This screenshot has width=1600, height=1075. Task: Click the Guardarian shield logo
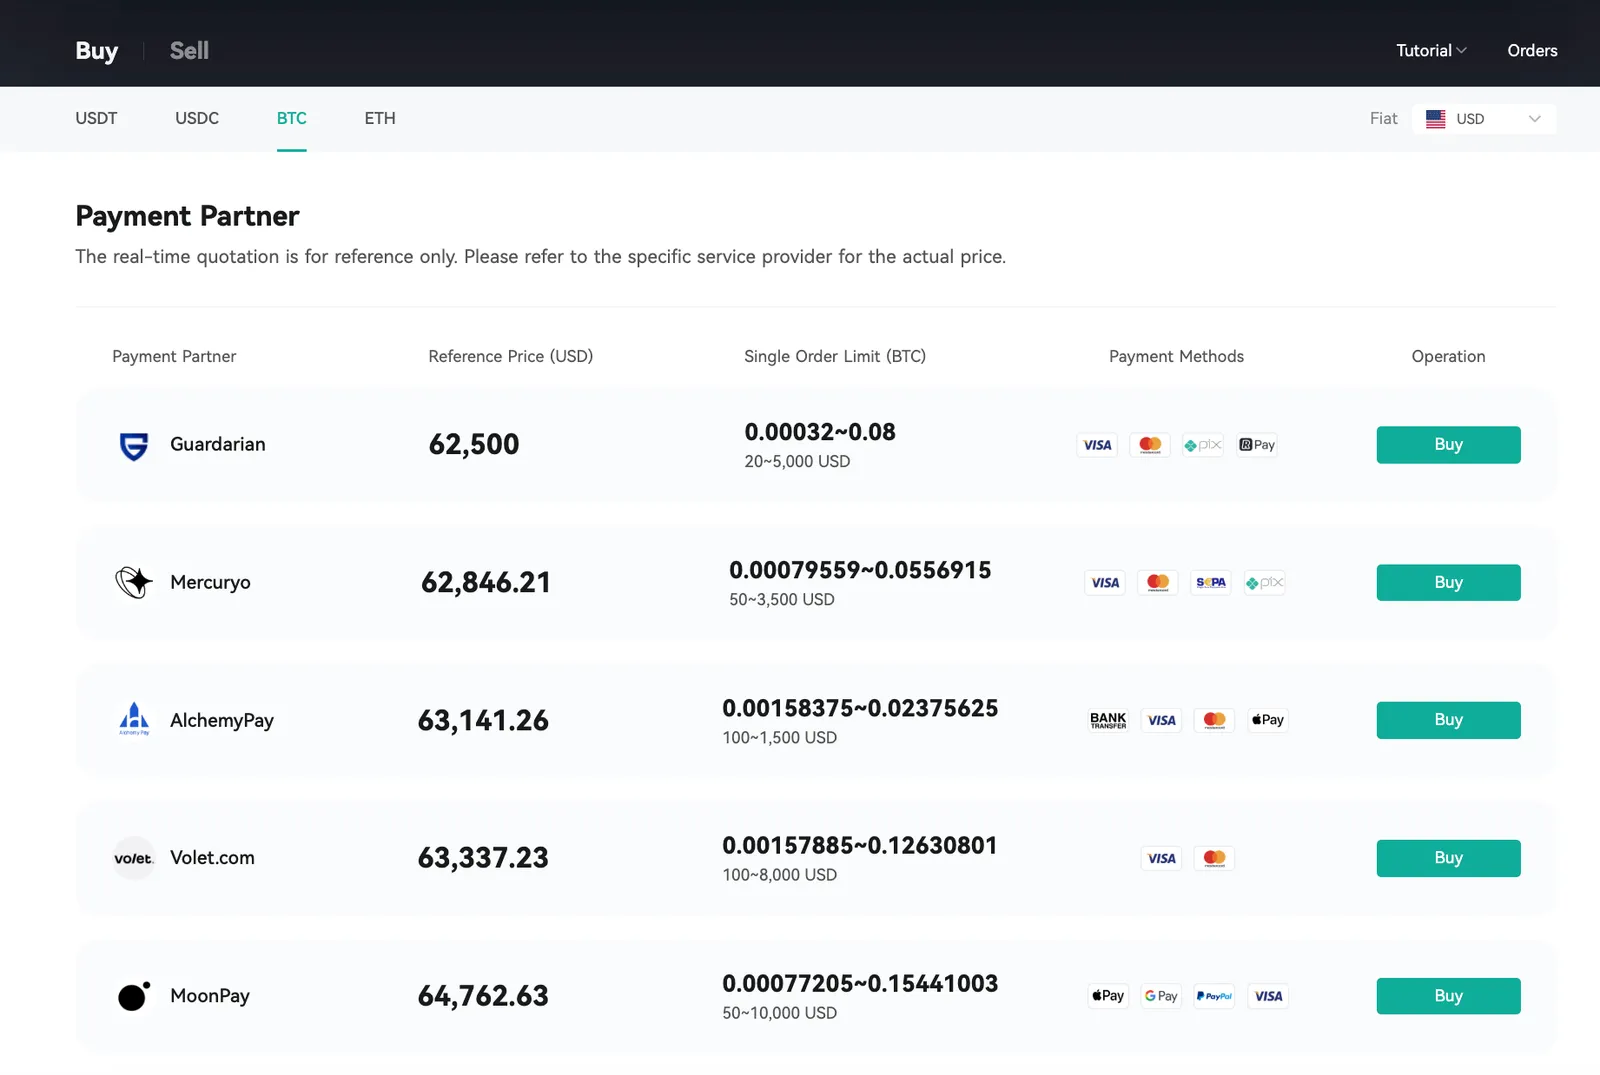(134, 445)
